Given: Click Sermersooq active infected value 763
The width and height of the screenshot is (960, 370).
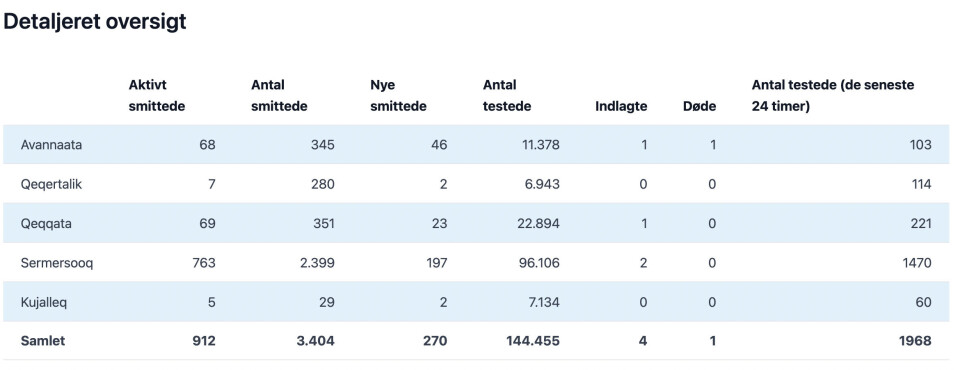Looking at the screenshot, I should click(x=203, y=263).
